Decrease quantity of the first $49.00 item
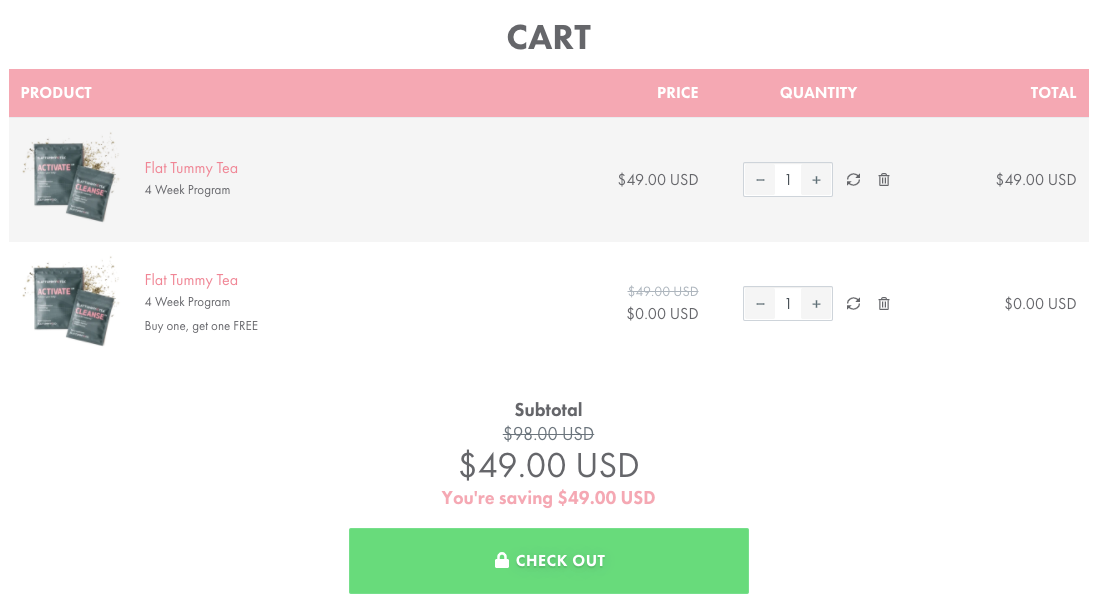 760,180
